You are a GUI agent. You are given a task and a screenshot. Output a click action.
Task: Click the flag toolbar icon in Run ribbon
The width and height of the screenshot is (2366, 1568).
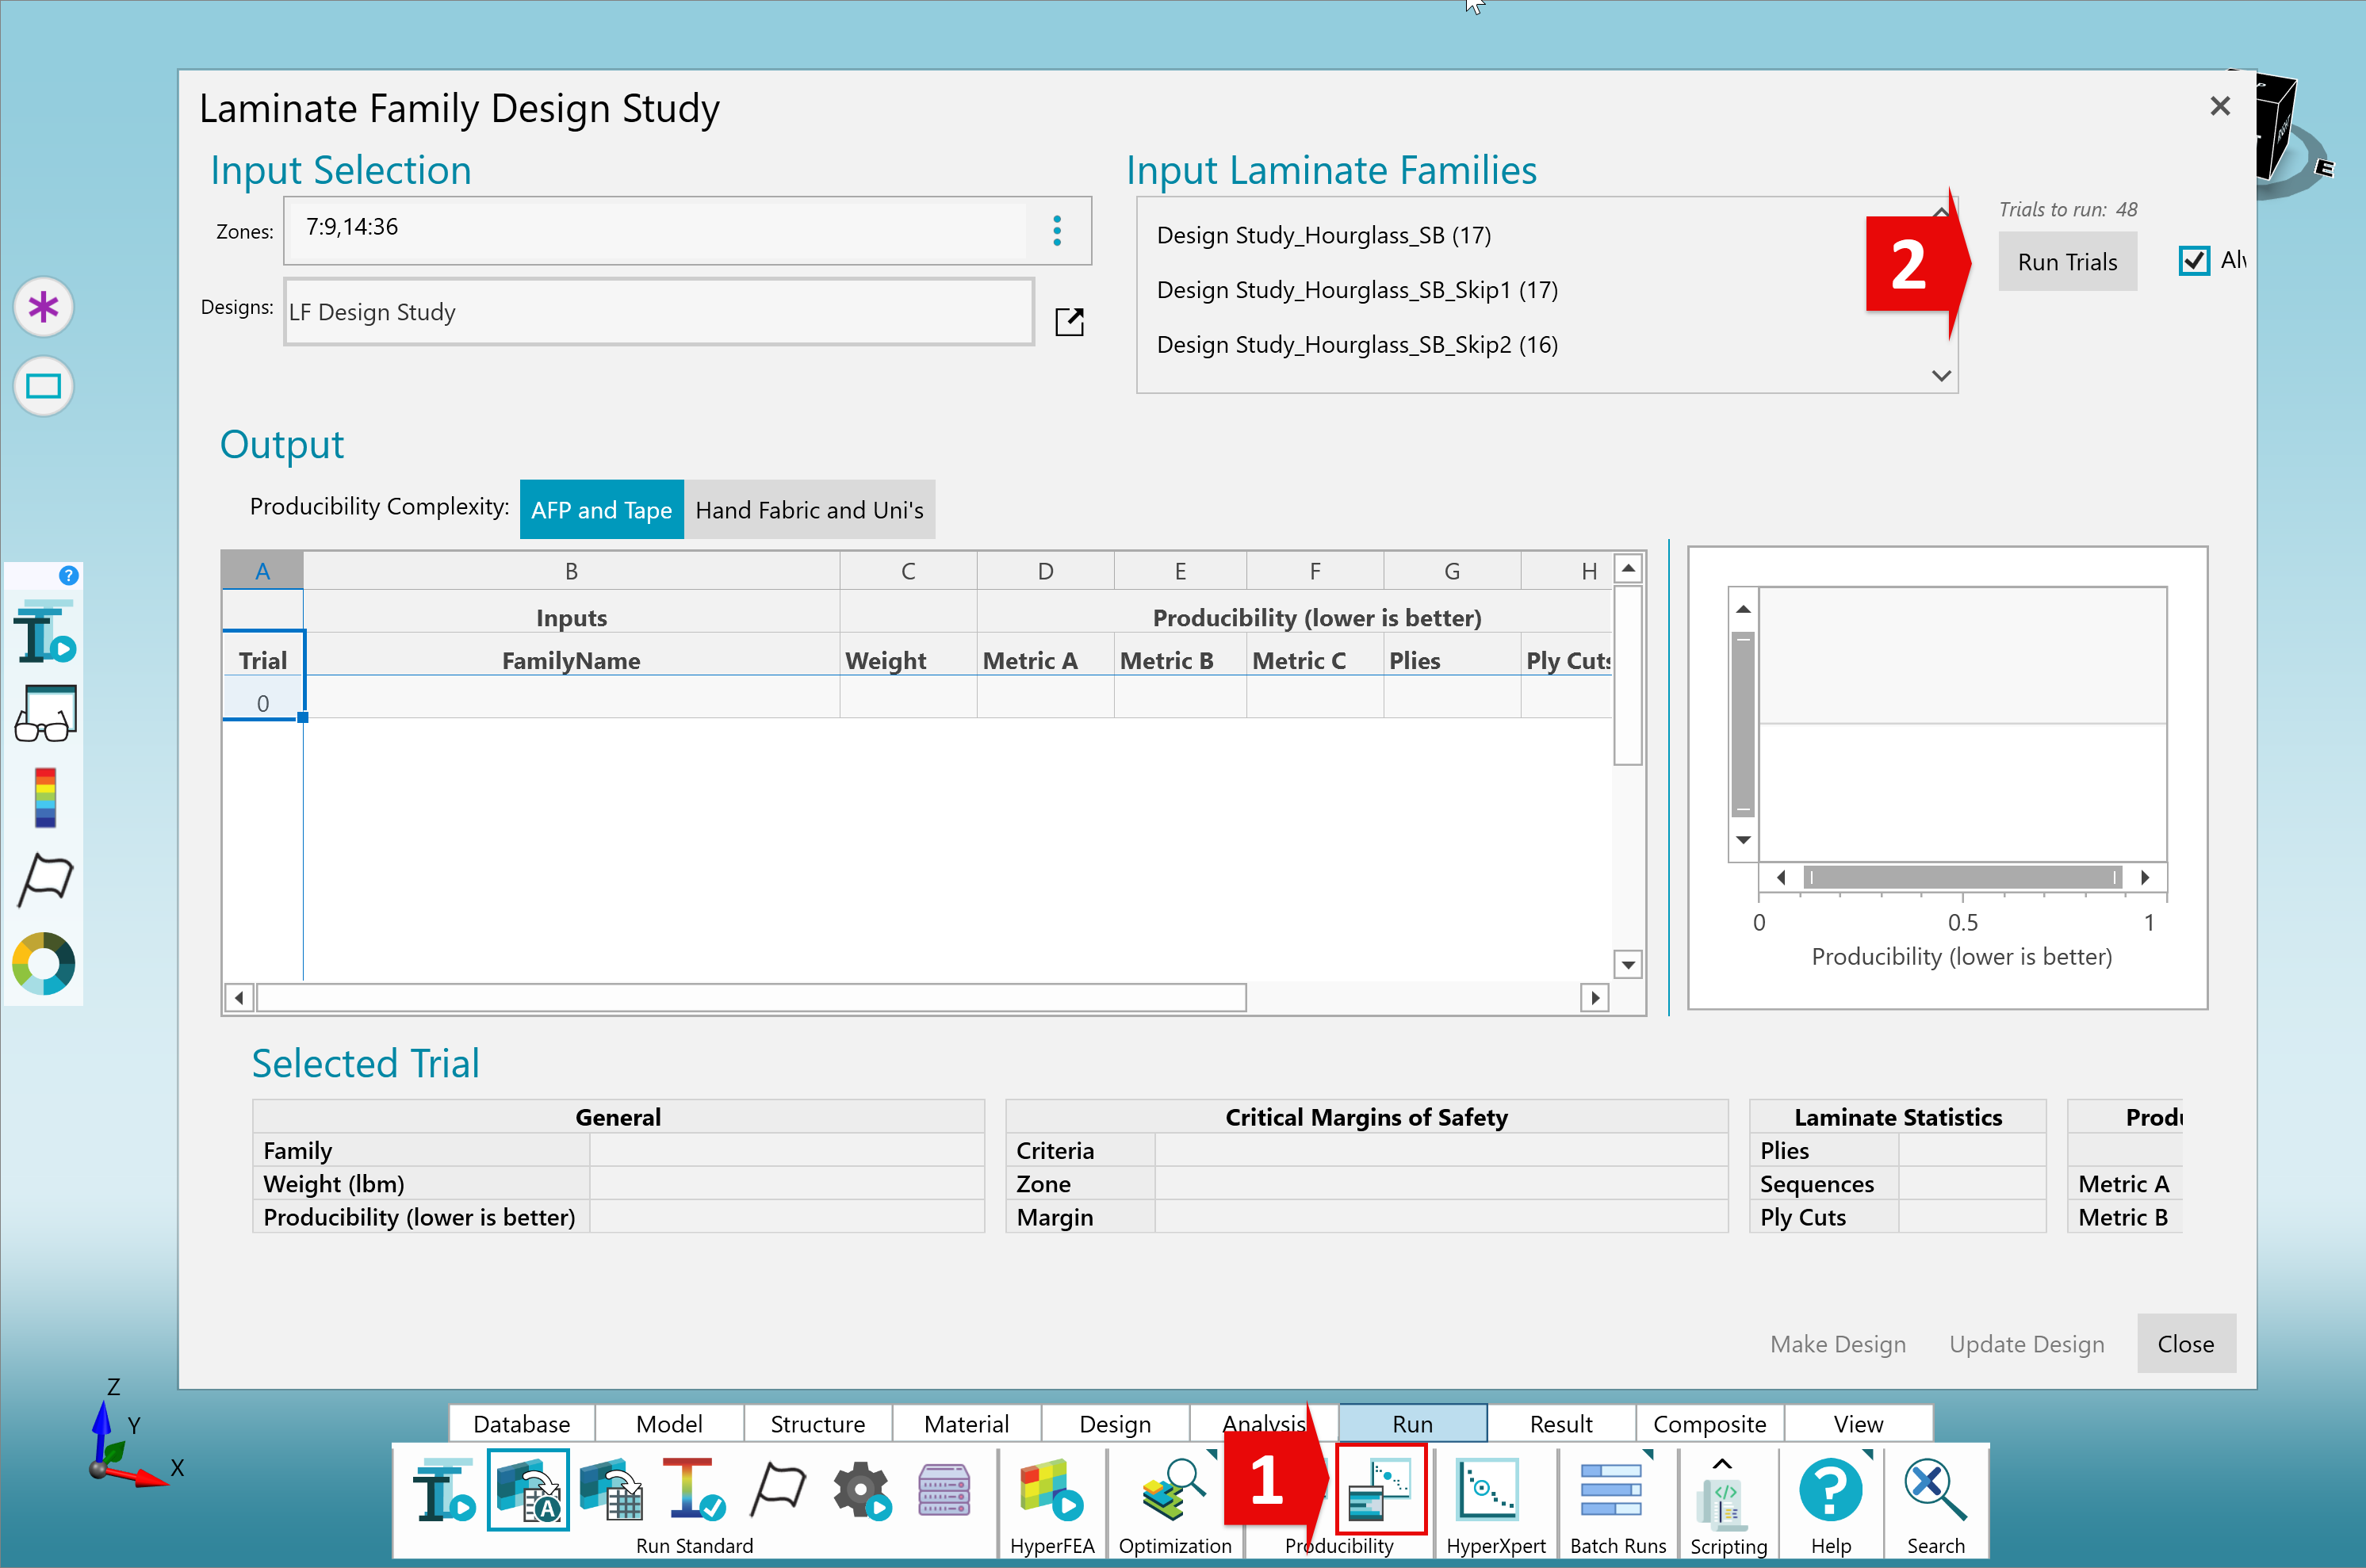tap(777, 1490)
